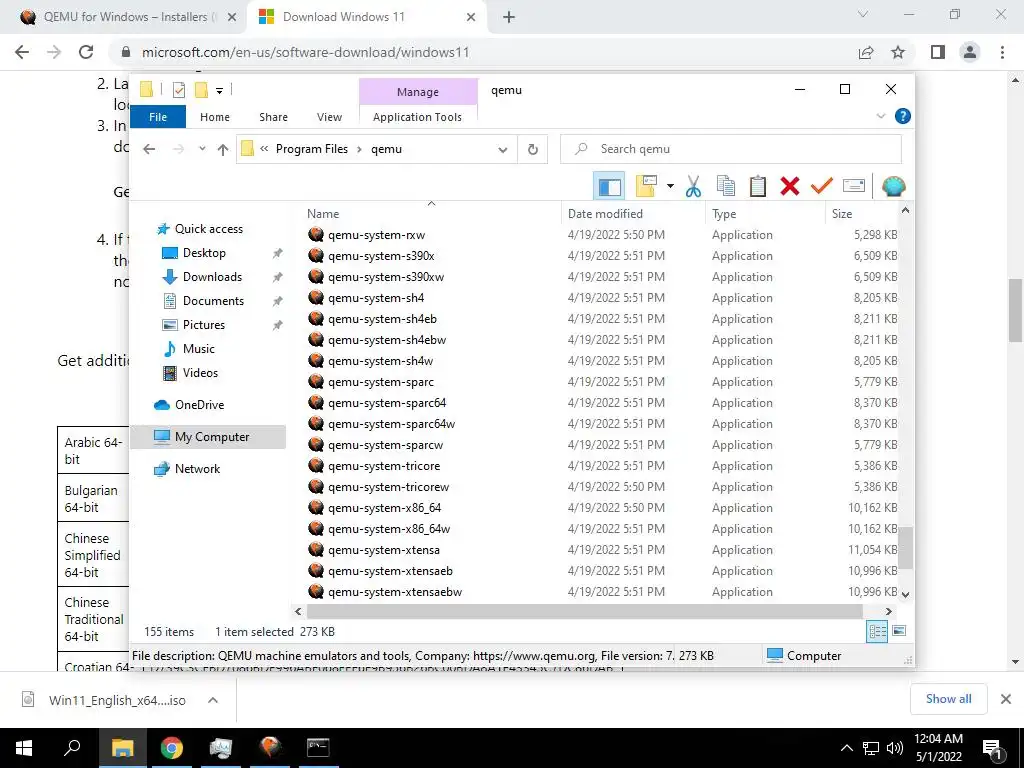Sort files by the Name column header
Image resolution: width=1024 pixels, height=768 pixels.
point(431,214)
